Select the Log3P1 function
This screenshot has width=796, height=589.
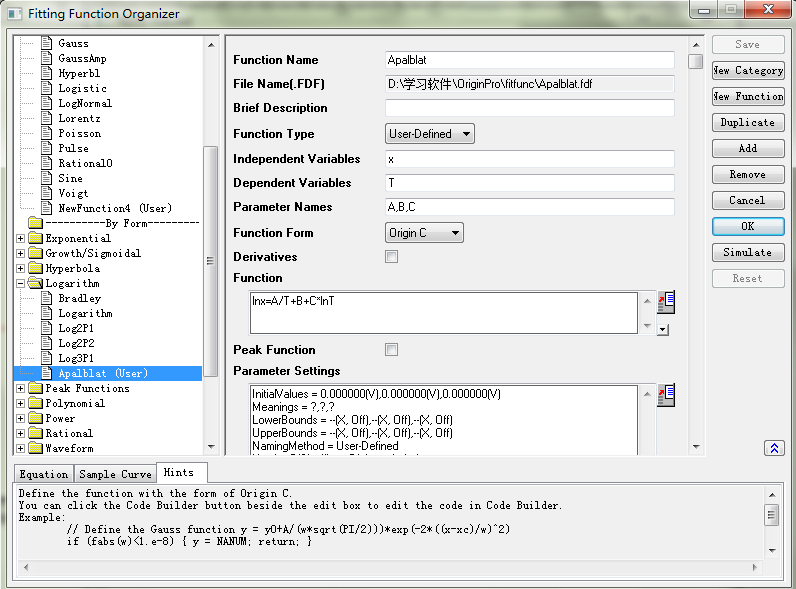point(76,358)
